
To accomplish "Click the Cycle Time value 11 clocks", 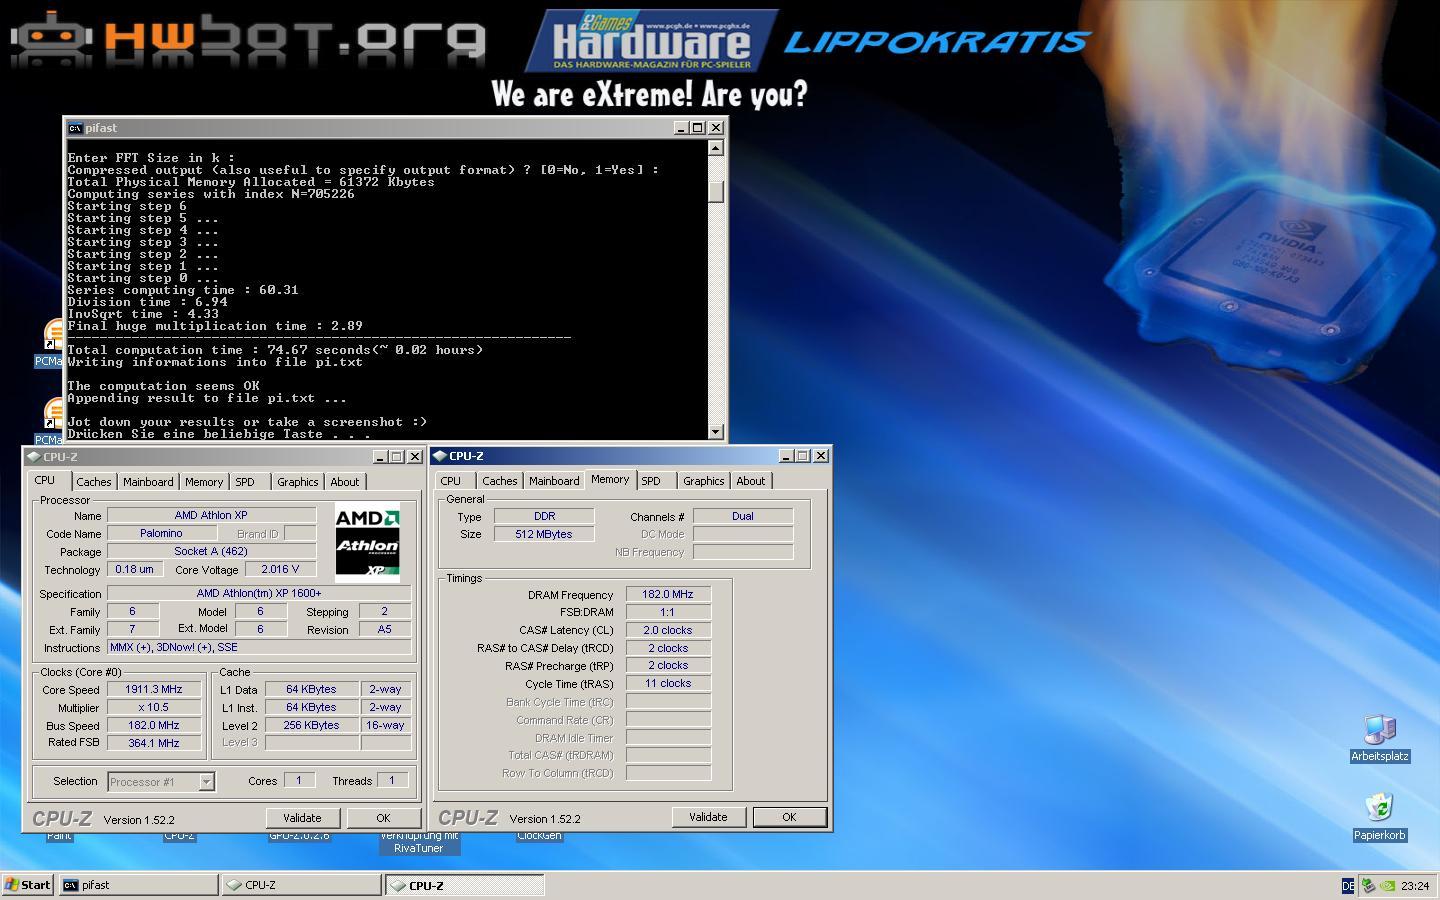I will click(x=668, y=684).
